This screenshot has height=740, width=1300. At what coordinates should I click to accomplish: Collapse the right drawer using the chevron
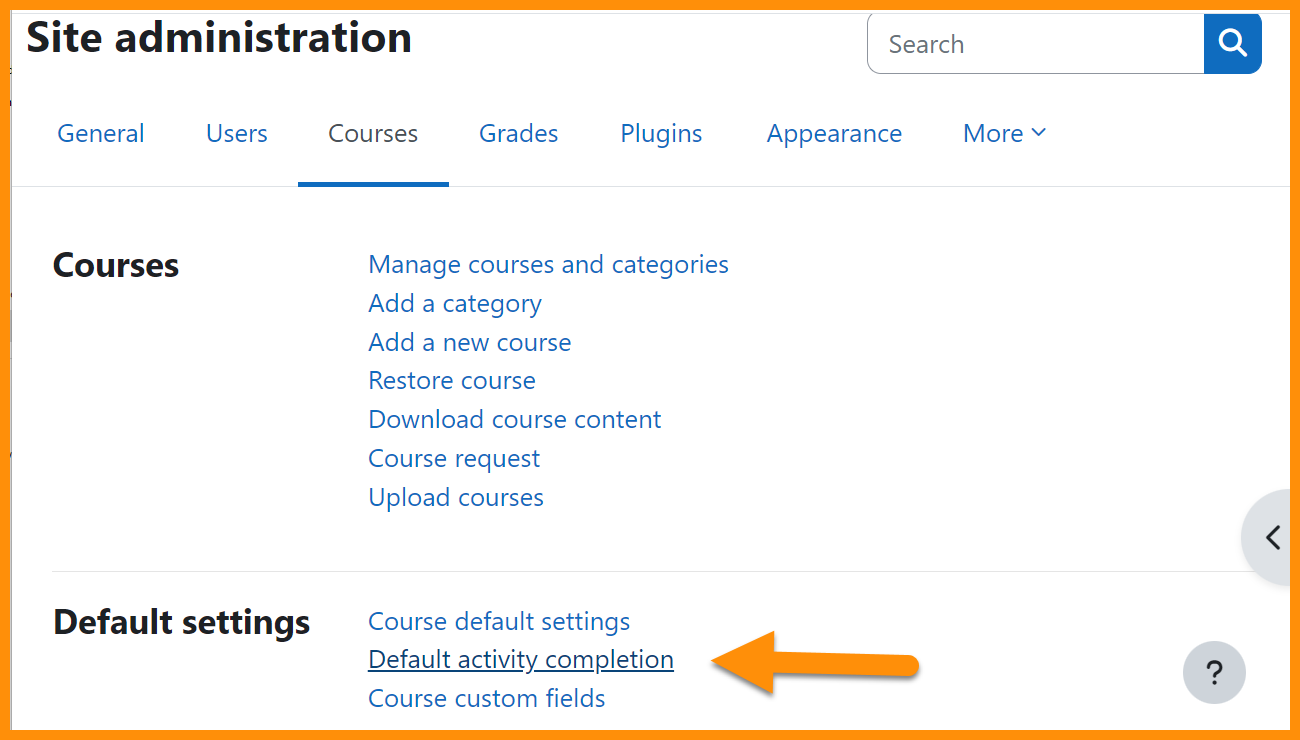(1274, 537)
